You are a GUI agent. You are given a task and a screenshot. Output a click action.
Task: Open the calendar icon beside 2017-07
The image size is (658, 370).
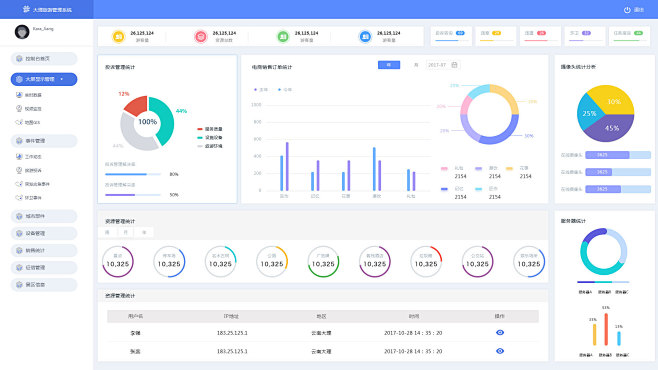454,65
